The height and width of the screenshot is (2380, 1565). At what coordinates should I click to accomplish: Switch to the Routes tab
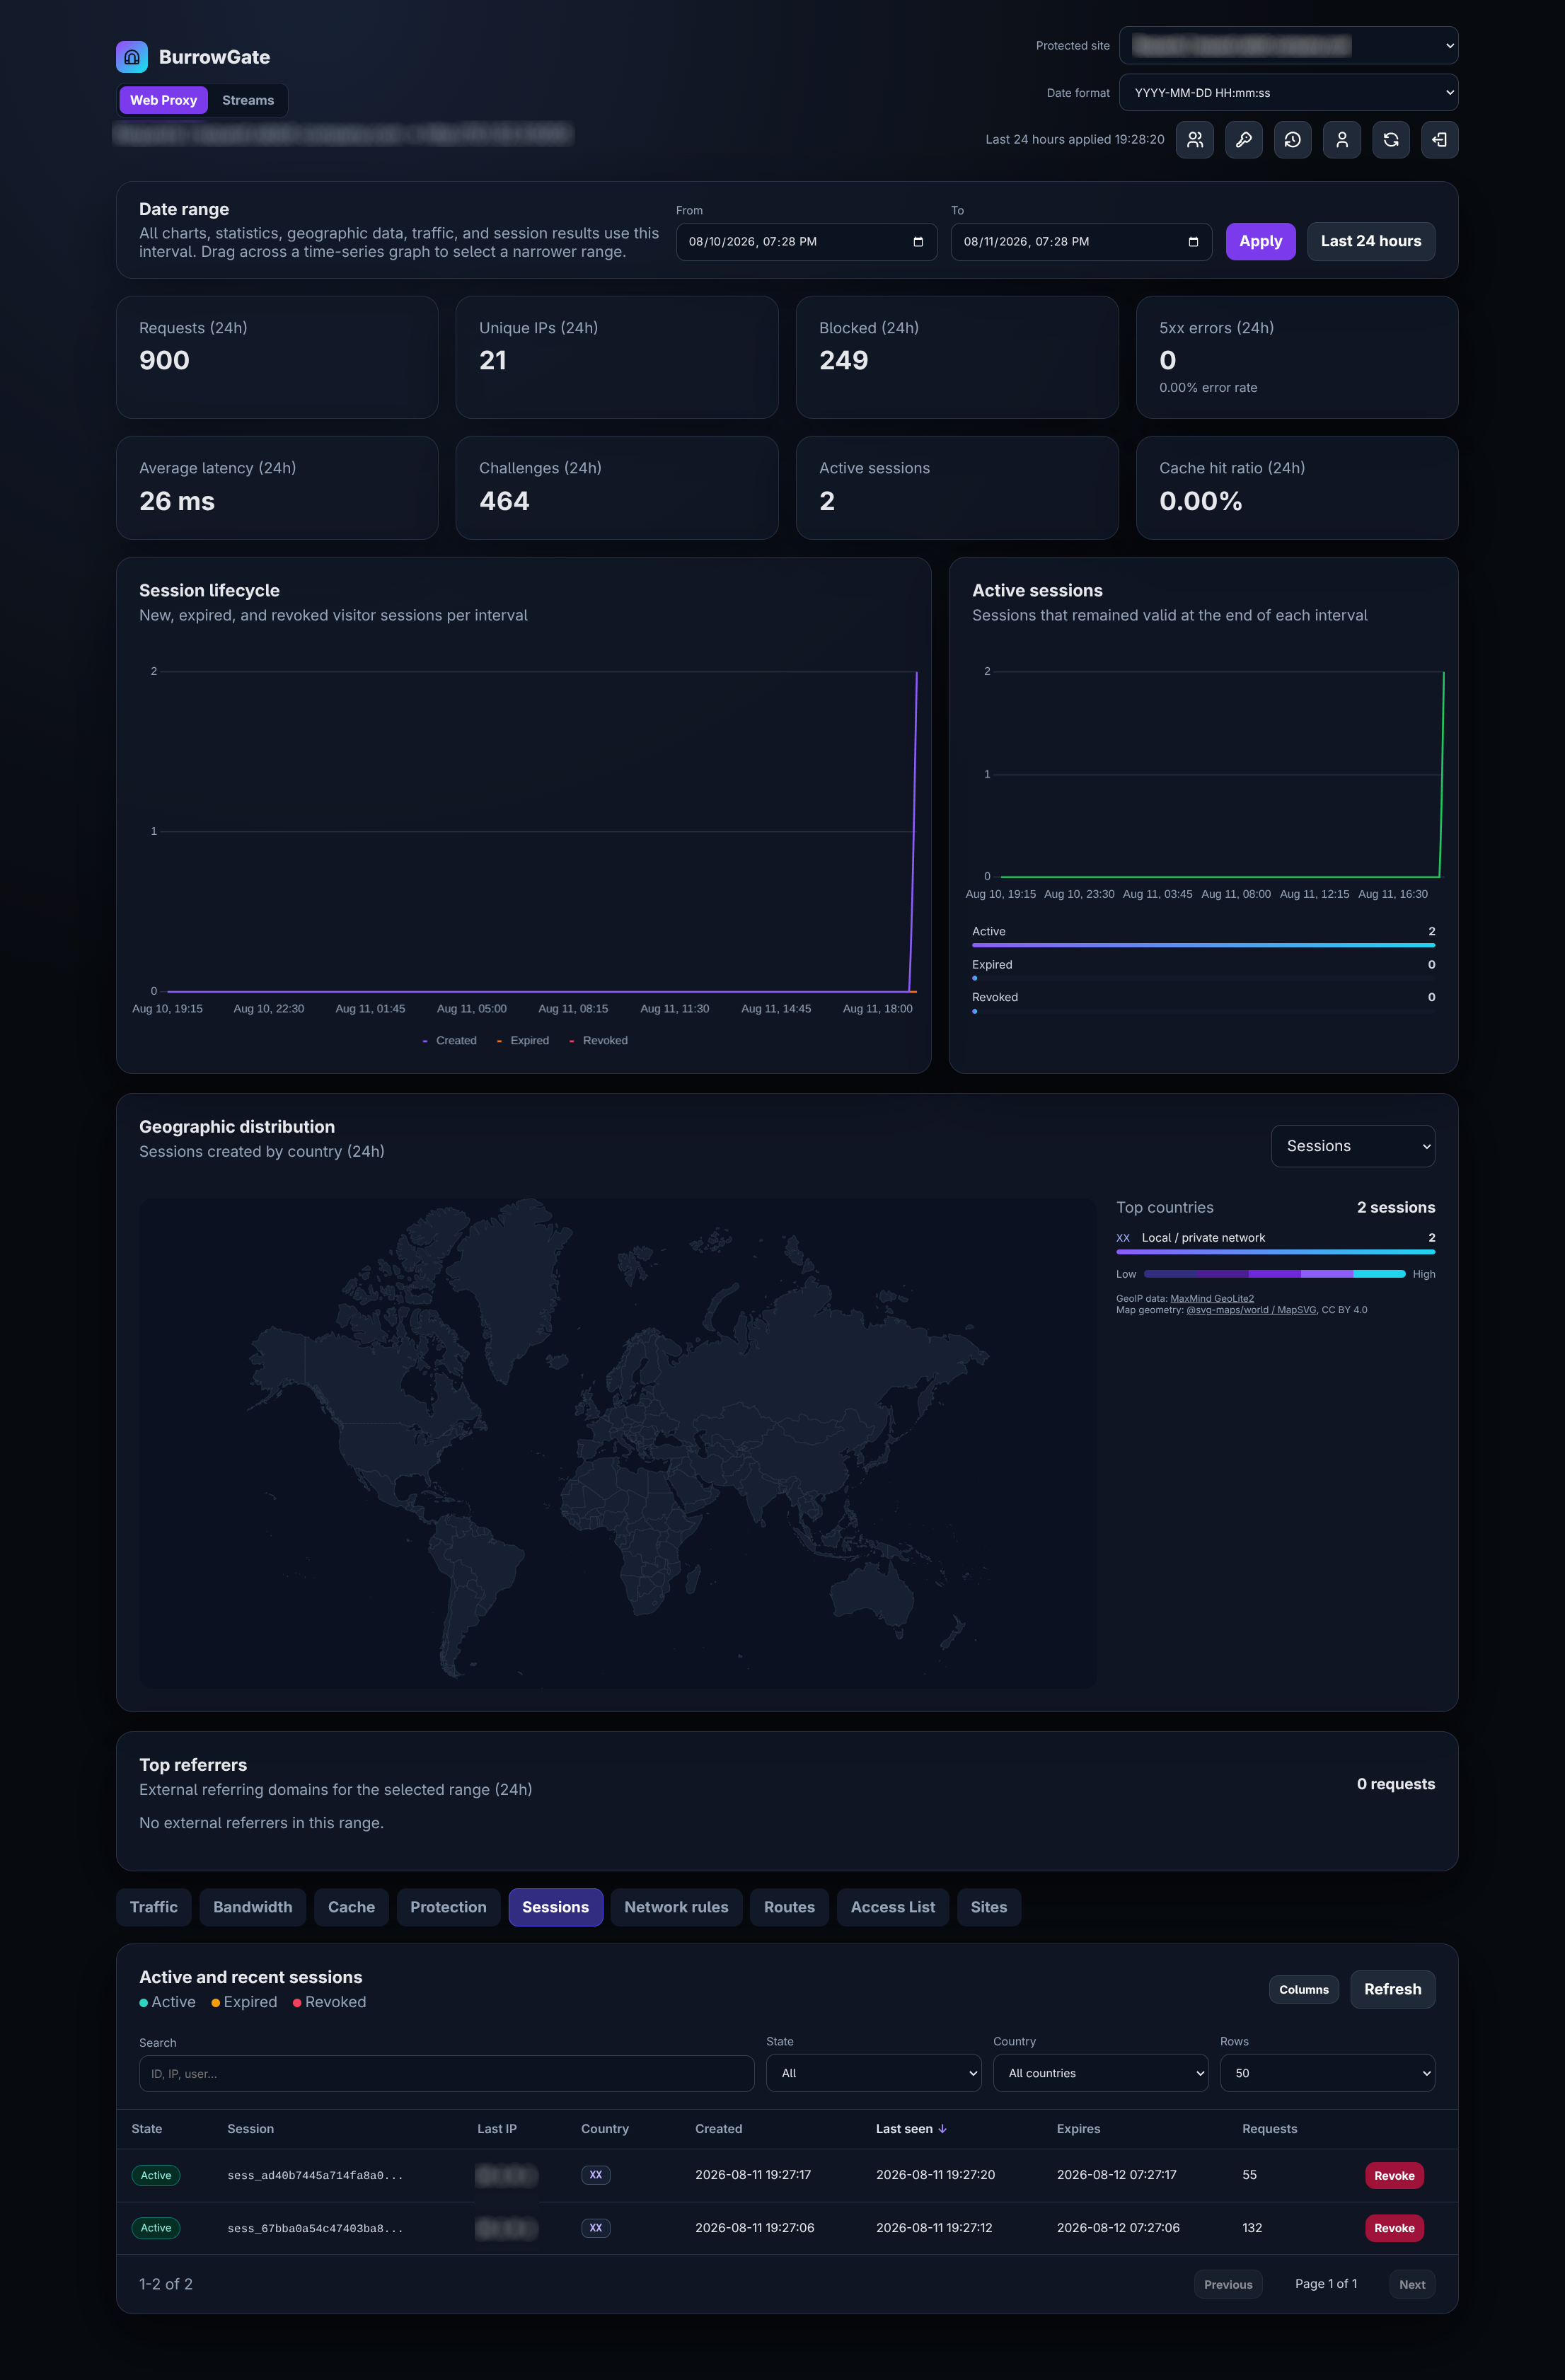789,1907
